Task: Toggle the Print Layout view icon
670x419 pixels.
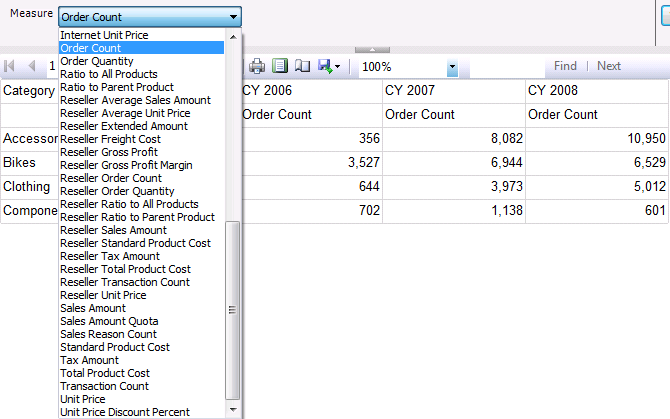Action: (280, 66)
